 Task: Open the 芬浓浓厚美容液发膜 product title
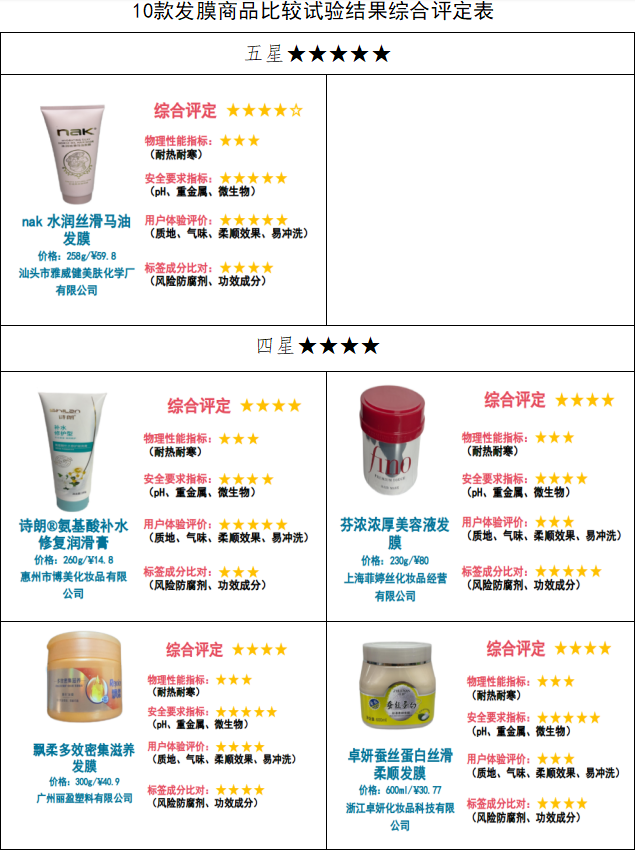click(x=395, y=533)
